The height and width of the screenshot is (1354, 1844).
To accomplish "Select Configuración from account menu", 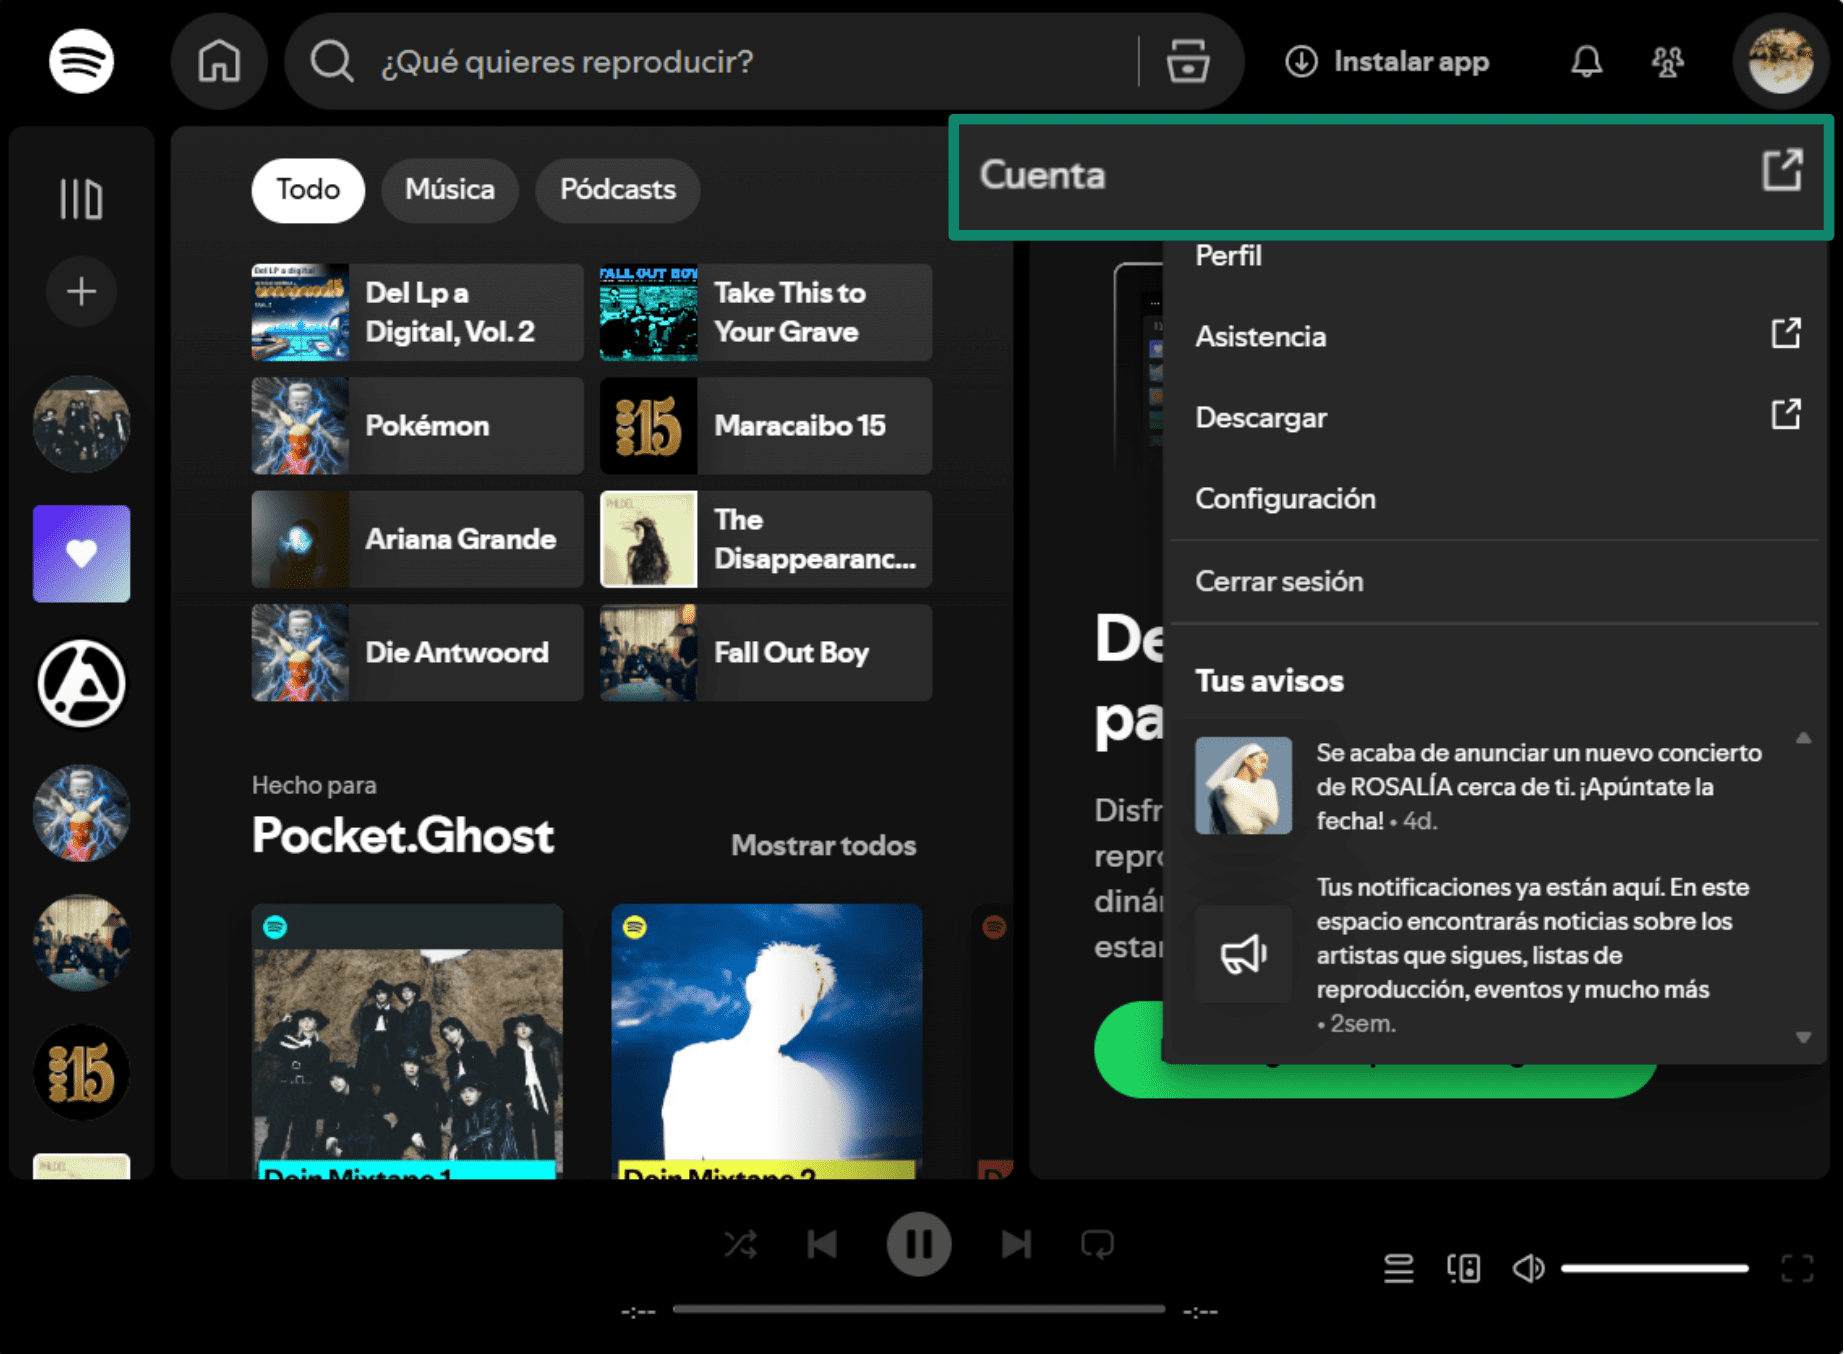I will (1285, 498).
